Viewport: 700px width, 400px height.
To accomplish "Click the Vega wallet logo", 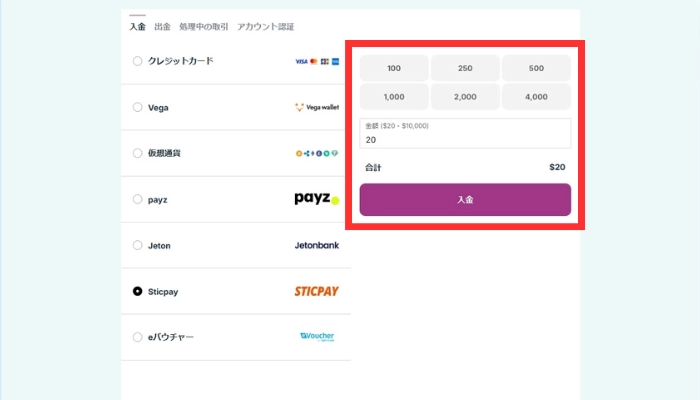I will click(x=317, y=107).
